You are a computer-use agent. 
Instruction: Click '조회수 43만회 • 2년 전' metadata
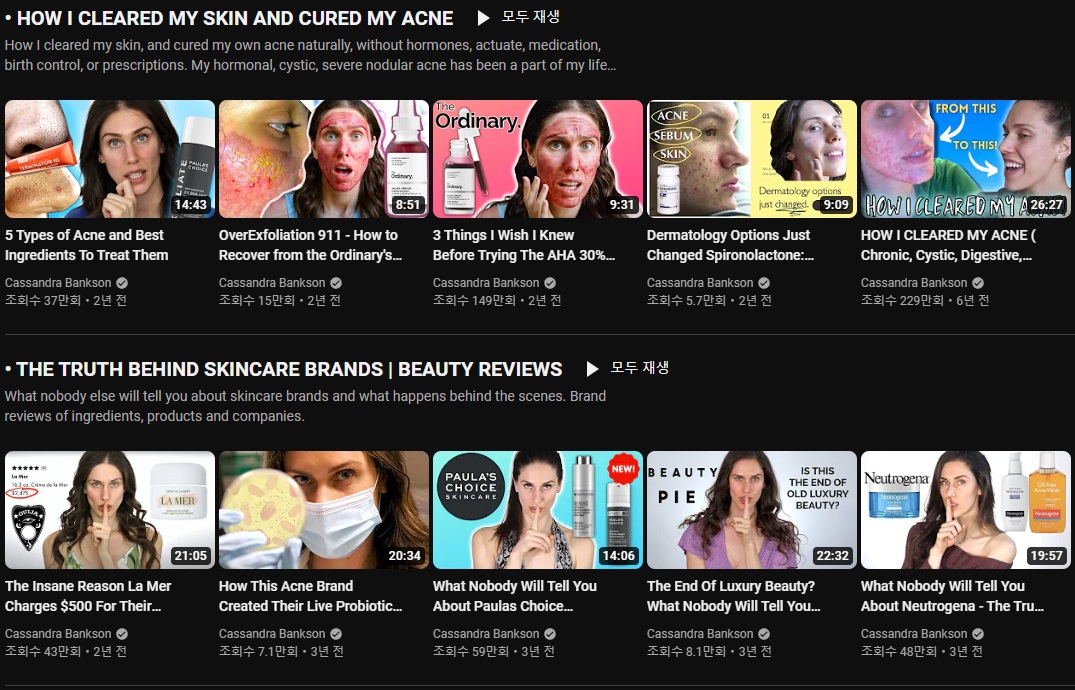66,652
